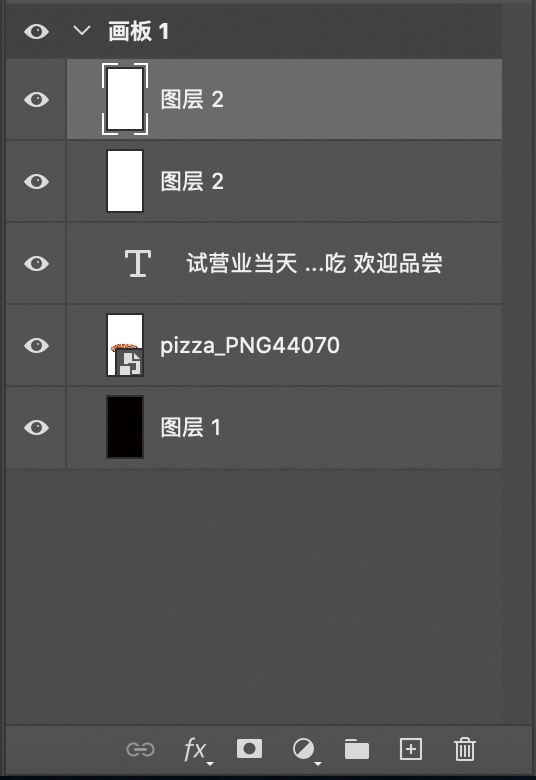Click the text layer T icon
Image resolution: width=536 pixels, height=780 pixels.
[138, 263]
